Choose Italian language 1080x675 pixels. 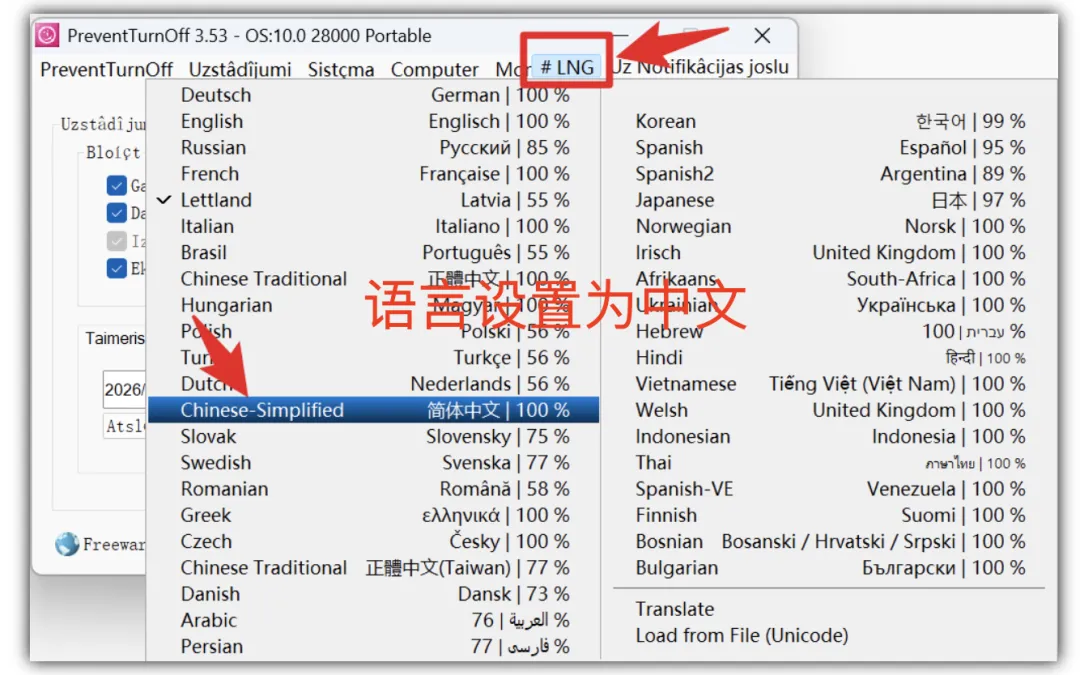373,226
